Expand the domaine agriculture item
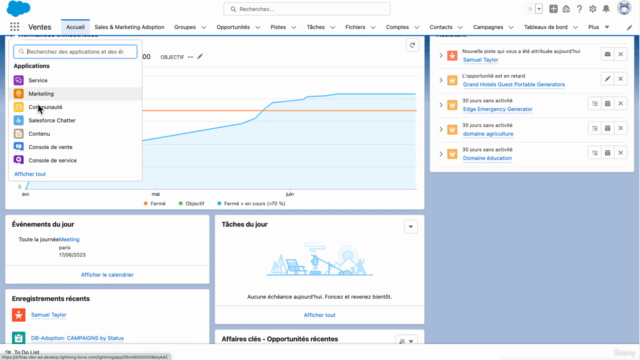Image resolution: width=640 pixels, height=360 pixels. 441,129
